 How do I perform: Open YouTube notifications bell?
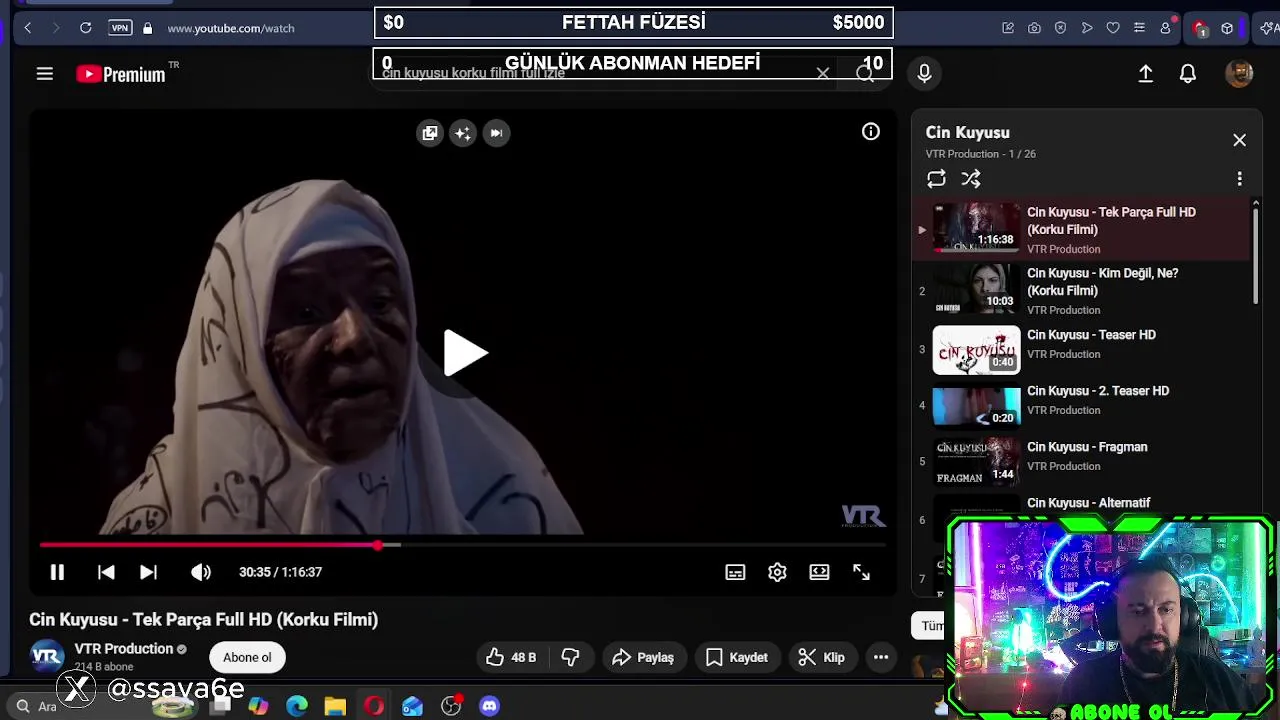click(x=1188, y=73)
